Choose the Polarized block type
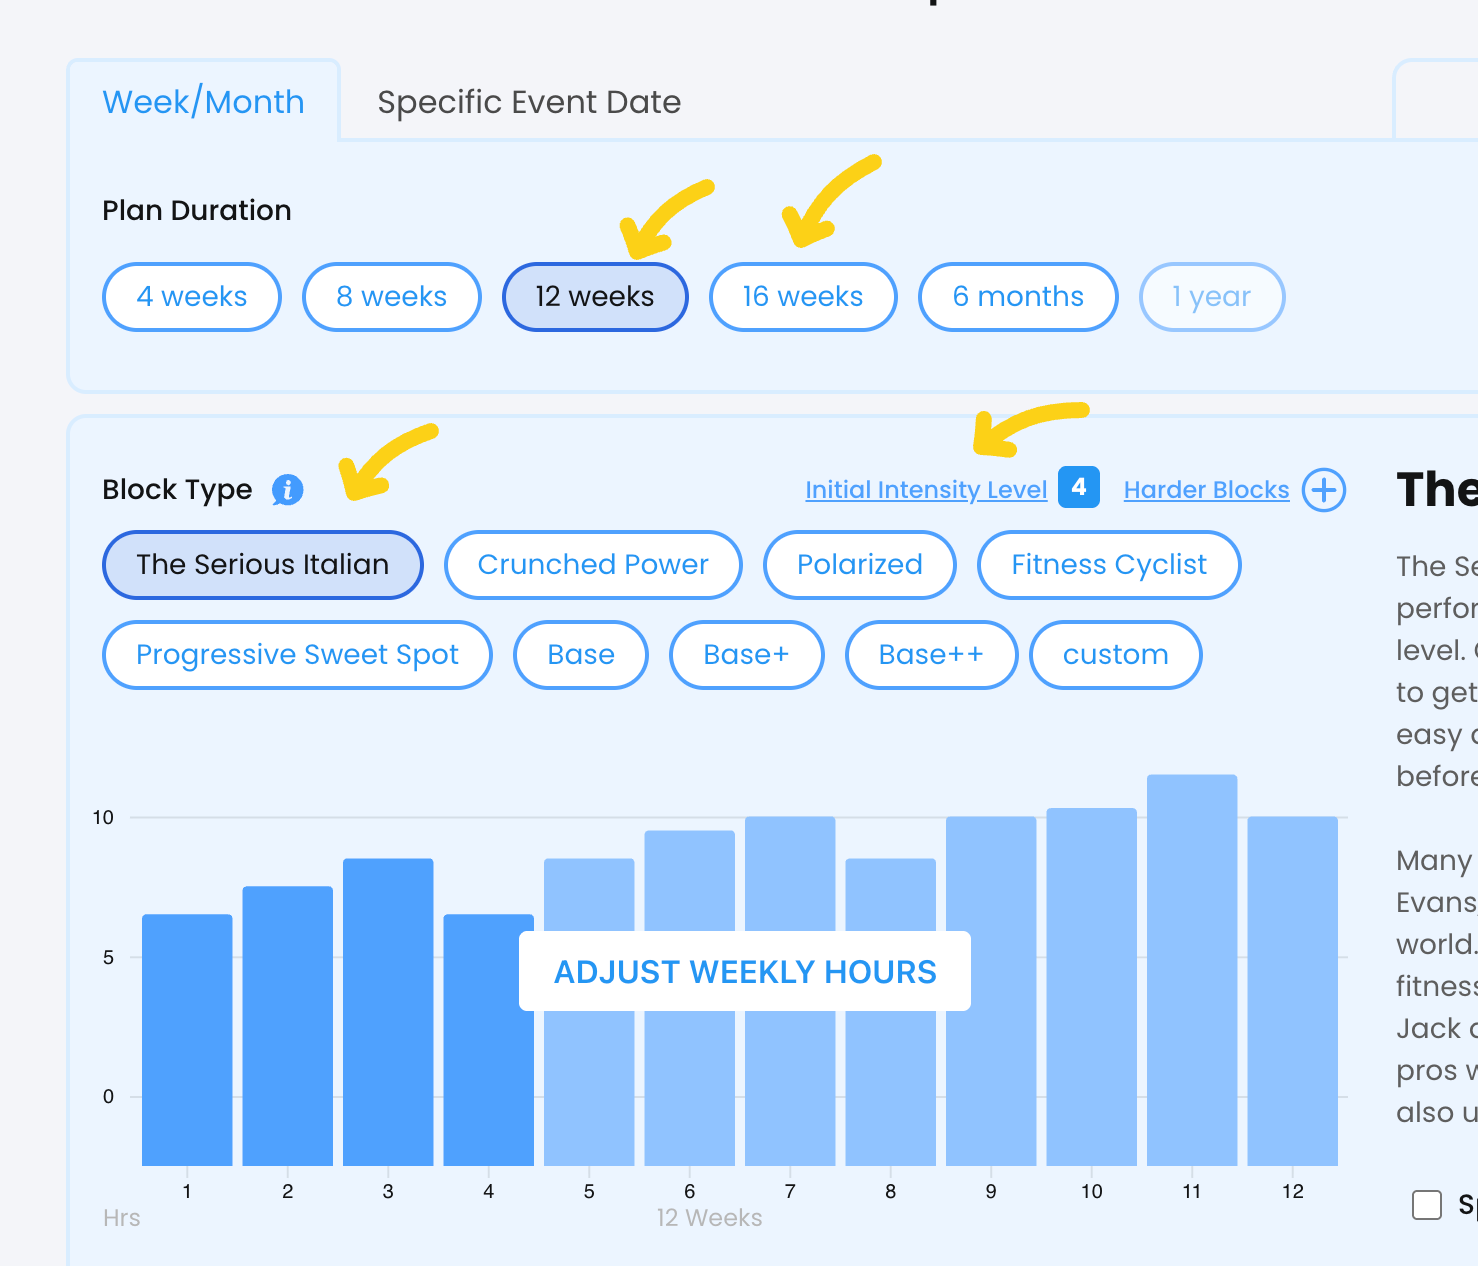This screenshot has width=1478, height=1266. coord(859,565)
